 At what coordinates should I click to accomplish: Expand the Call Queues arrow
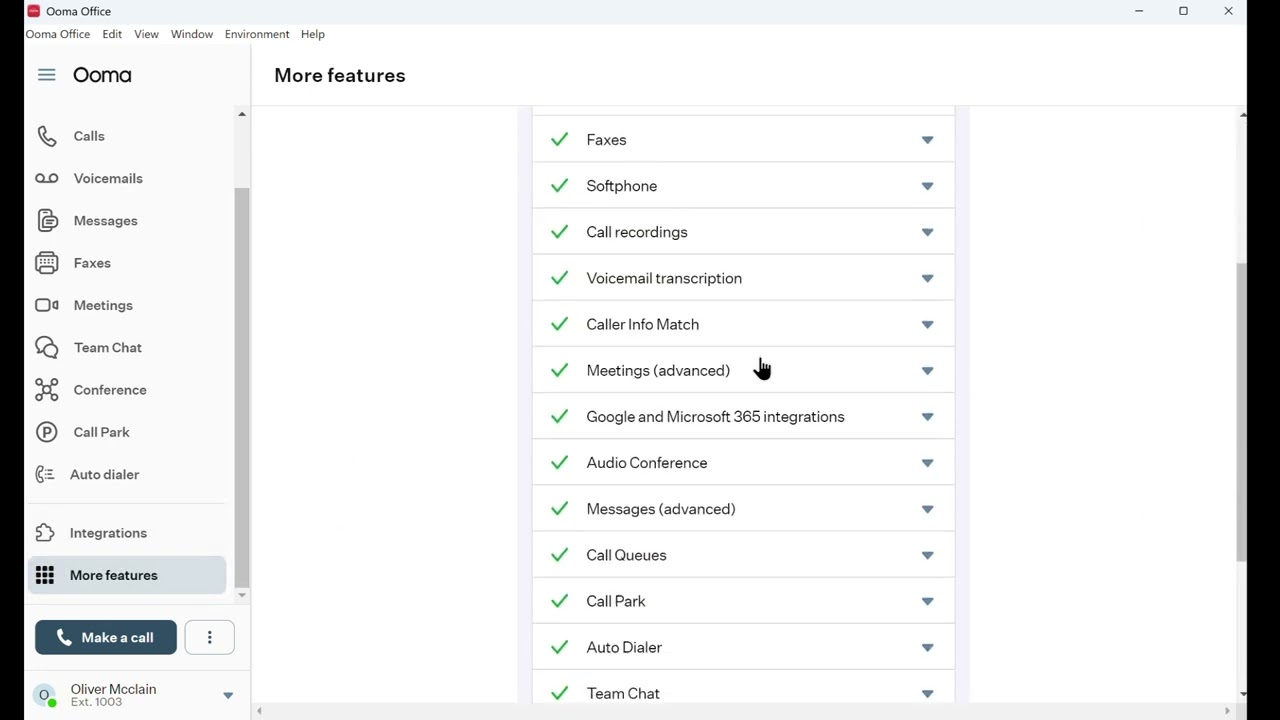coord(927,555)
